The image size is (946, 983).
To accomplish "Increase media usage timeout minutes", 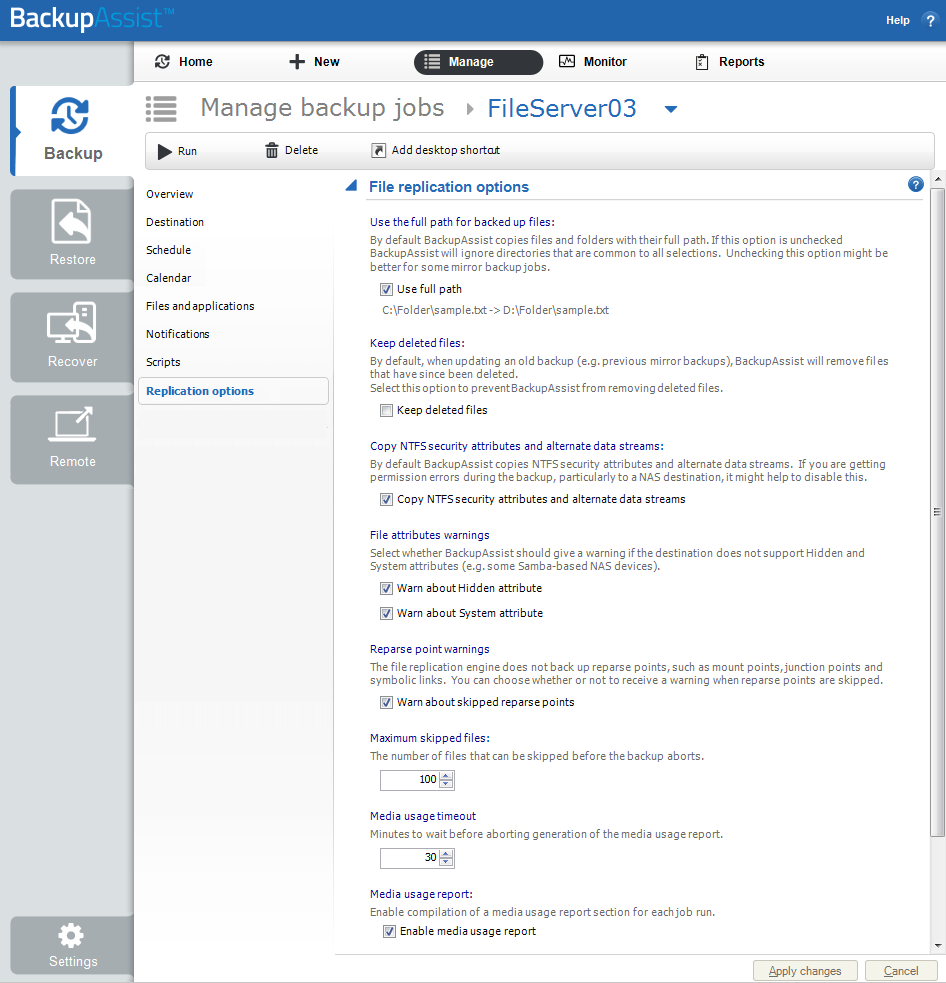I will click(446, 854).
